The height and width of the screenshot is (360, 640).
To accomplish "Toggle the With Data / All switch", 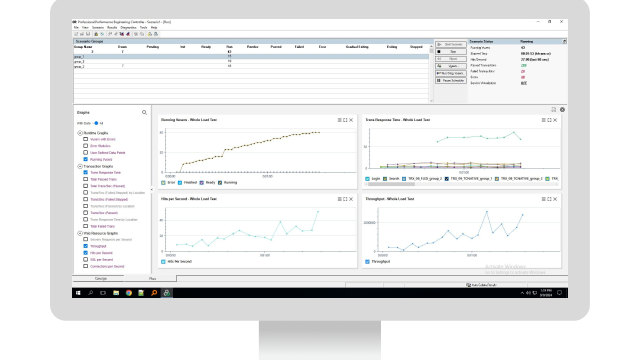I will tap(96, 123).
